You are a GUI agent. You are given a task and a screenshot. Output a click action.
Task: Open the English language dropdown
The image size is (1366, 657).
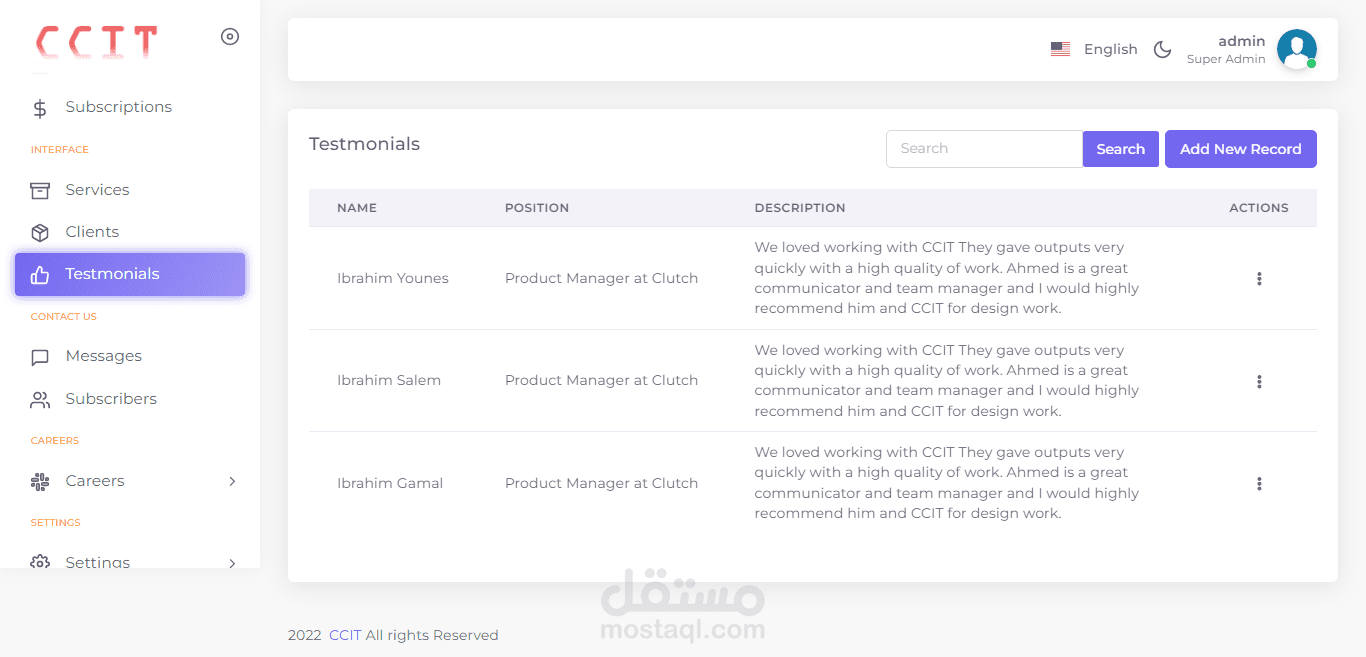[x=1094, y=49]
